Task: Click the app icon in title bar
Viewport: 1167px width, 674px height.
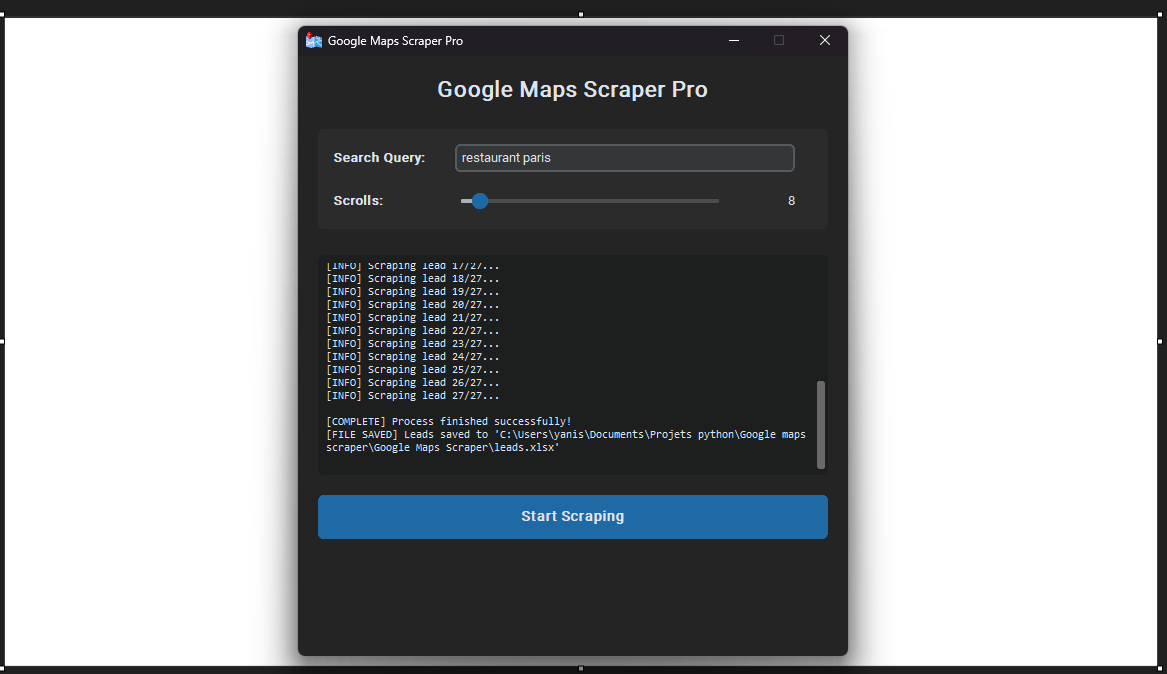Action: click(314, 40)
